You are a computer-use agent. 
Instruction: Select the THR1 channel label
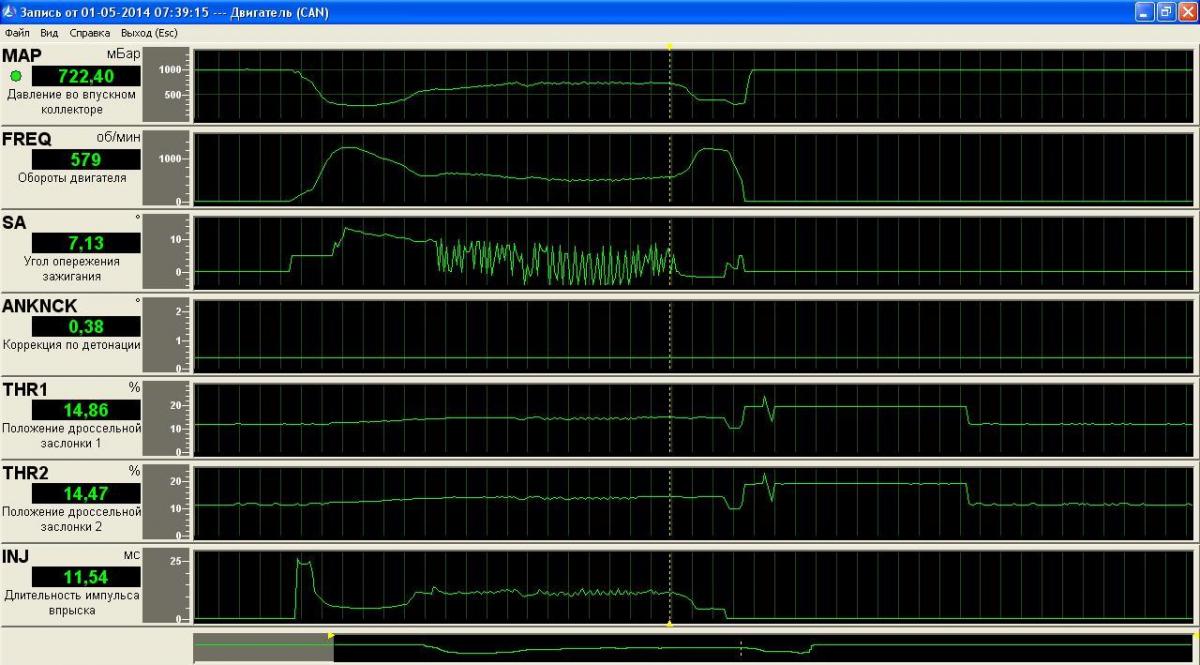pyautogui.click(x=25, y=388)
